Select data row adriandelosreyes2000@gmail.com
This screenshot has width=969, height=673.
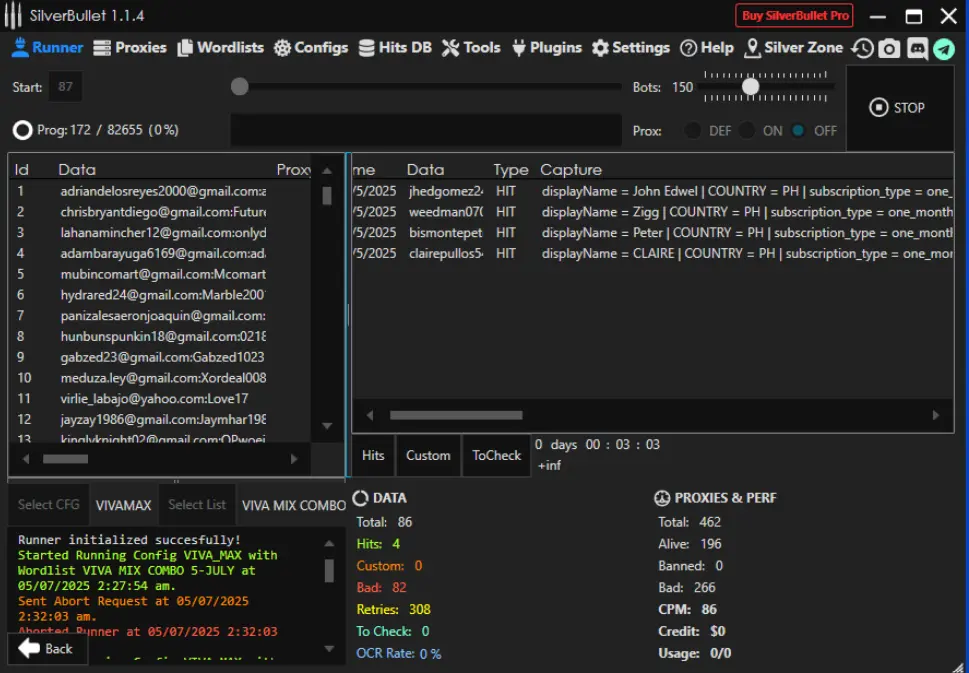pos(159,192)
